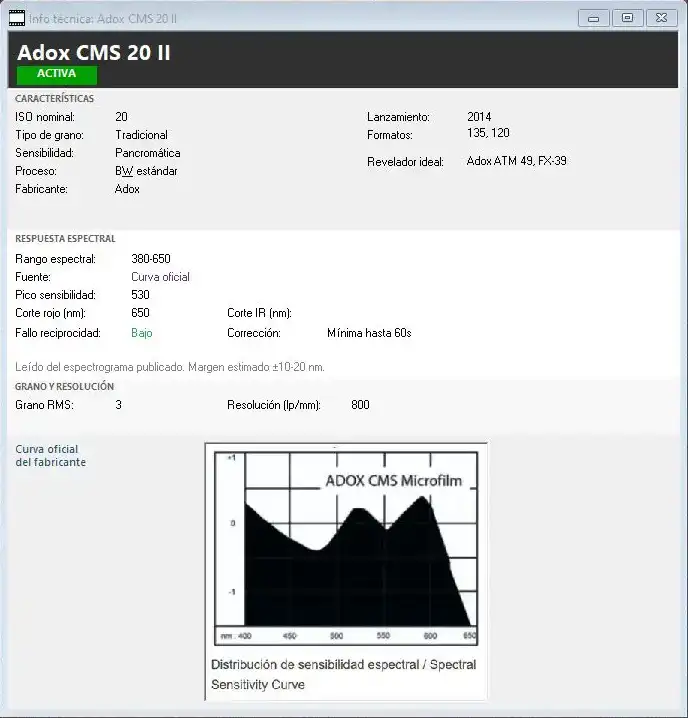The height and width of the screenshot is (718, 688).
Task: Click the window title Info técnica: Adox CMS 20 II
Action: 103,19
